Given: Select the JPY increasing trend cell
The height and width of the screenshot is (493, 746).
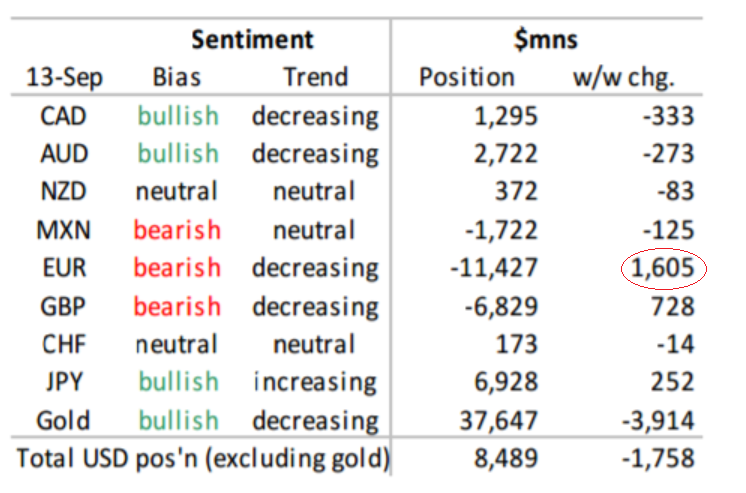Looking at the screenshot, I should click(315, 382).
